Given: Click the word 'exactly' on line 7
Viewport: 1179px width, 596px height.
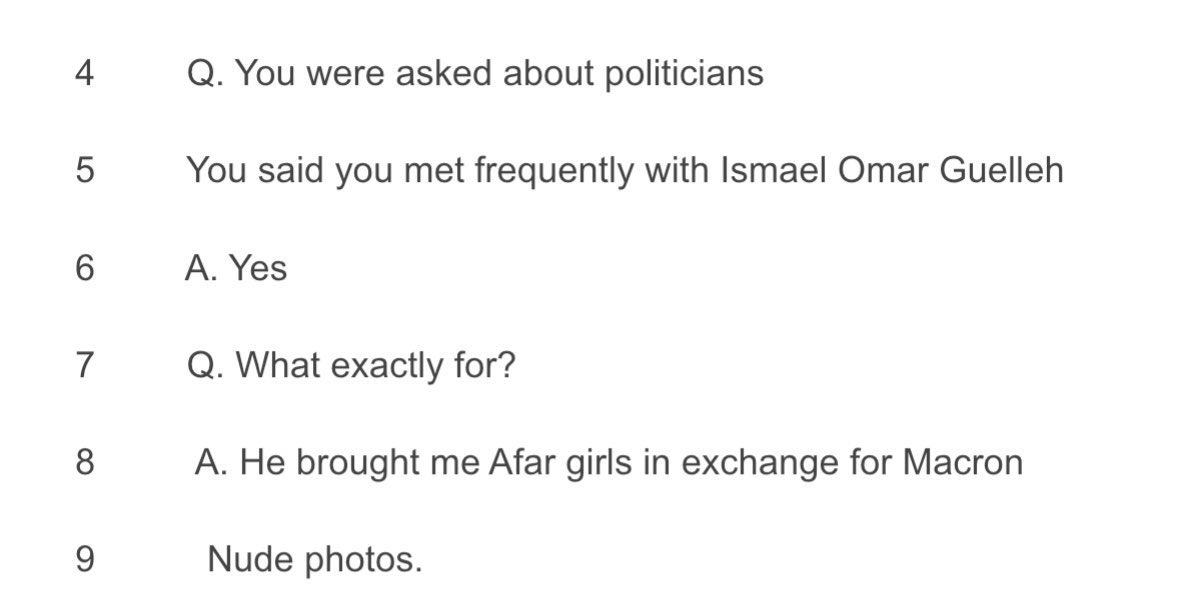Looking at the screenshot, I should (387, 367).
